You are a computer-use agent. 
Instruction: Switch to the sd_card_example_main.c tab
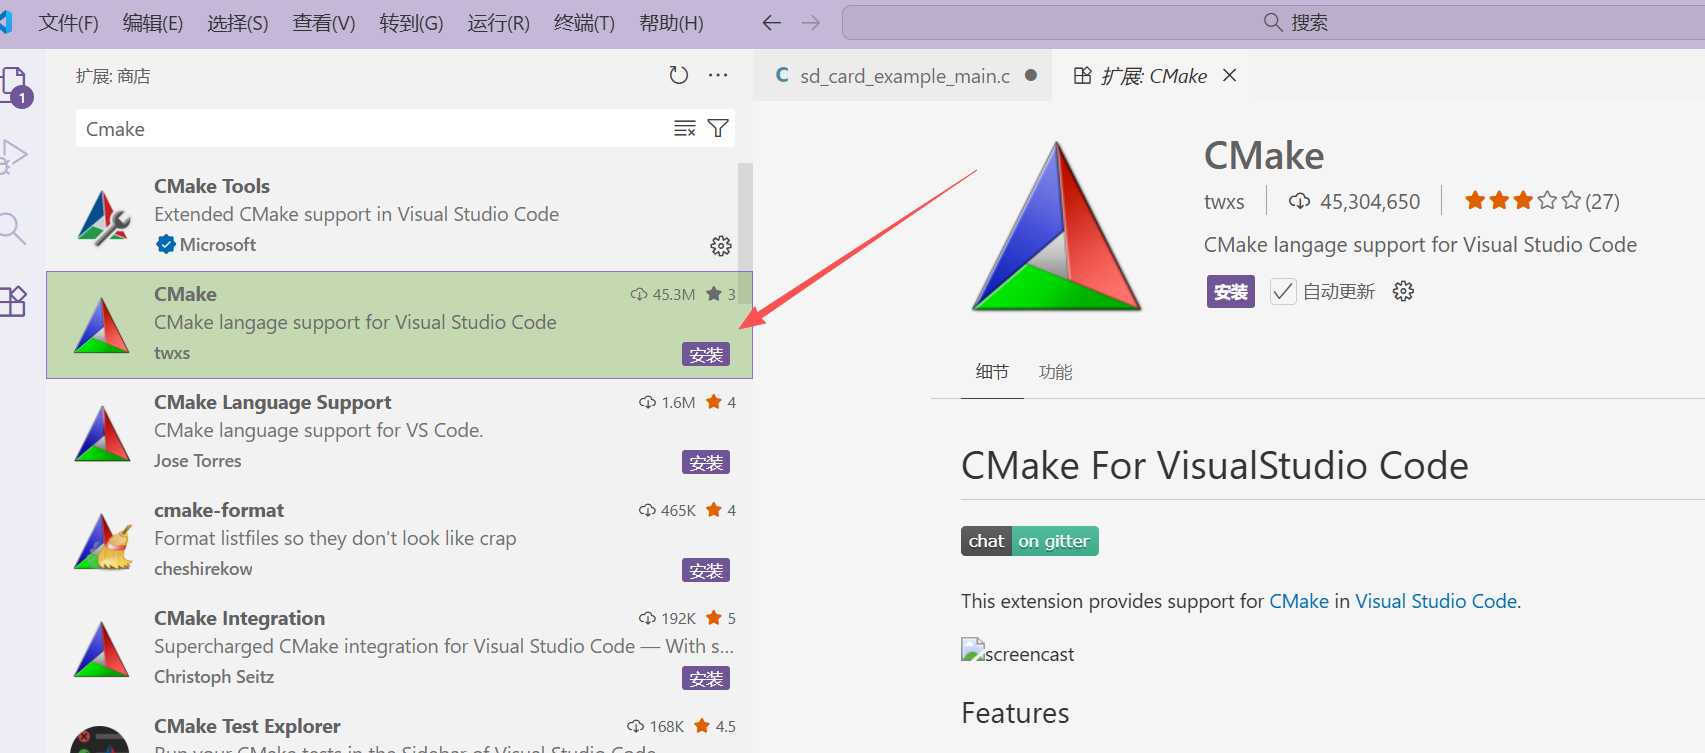(x=903, y=76)
